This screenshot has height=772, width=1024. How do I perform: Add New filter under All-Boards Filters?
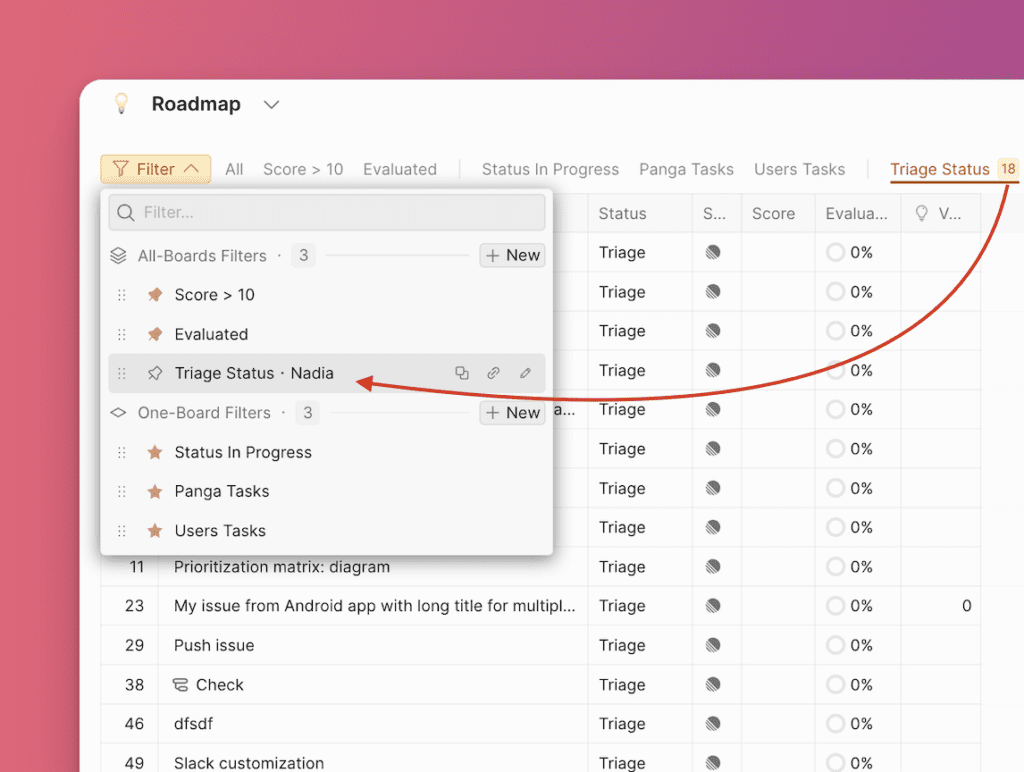click(512, 255)
